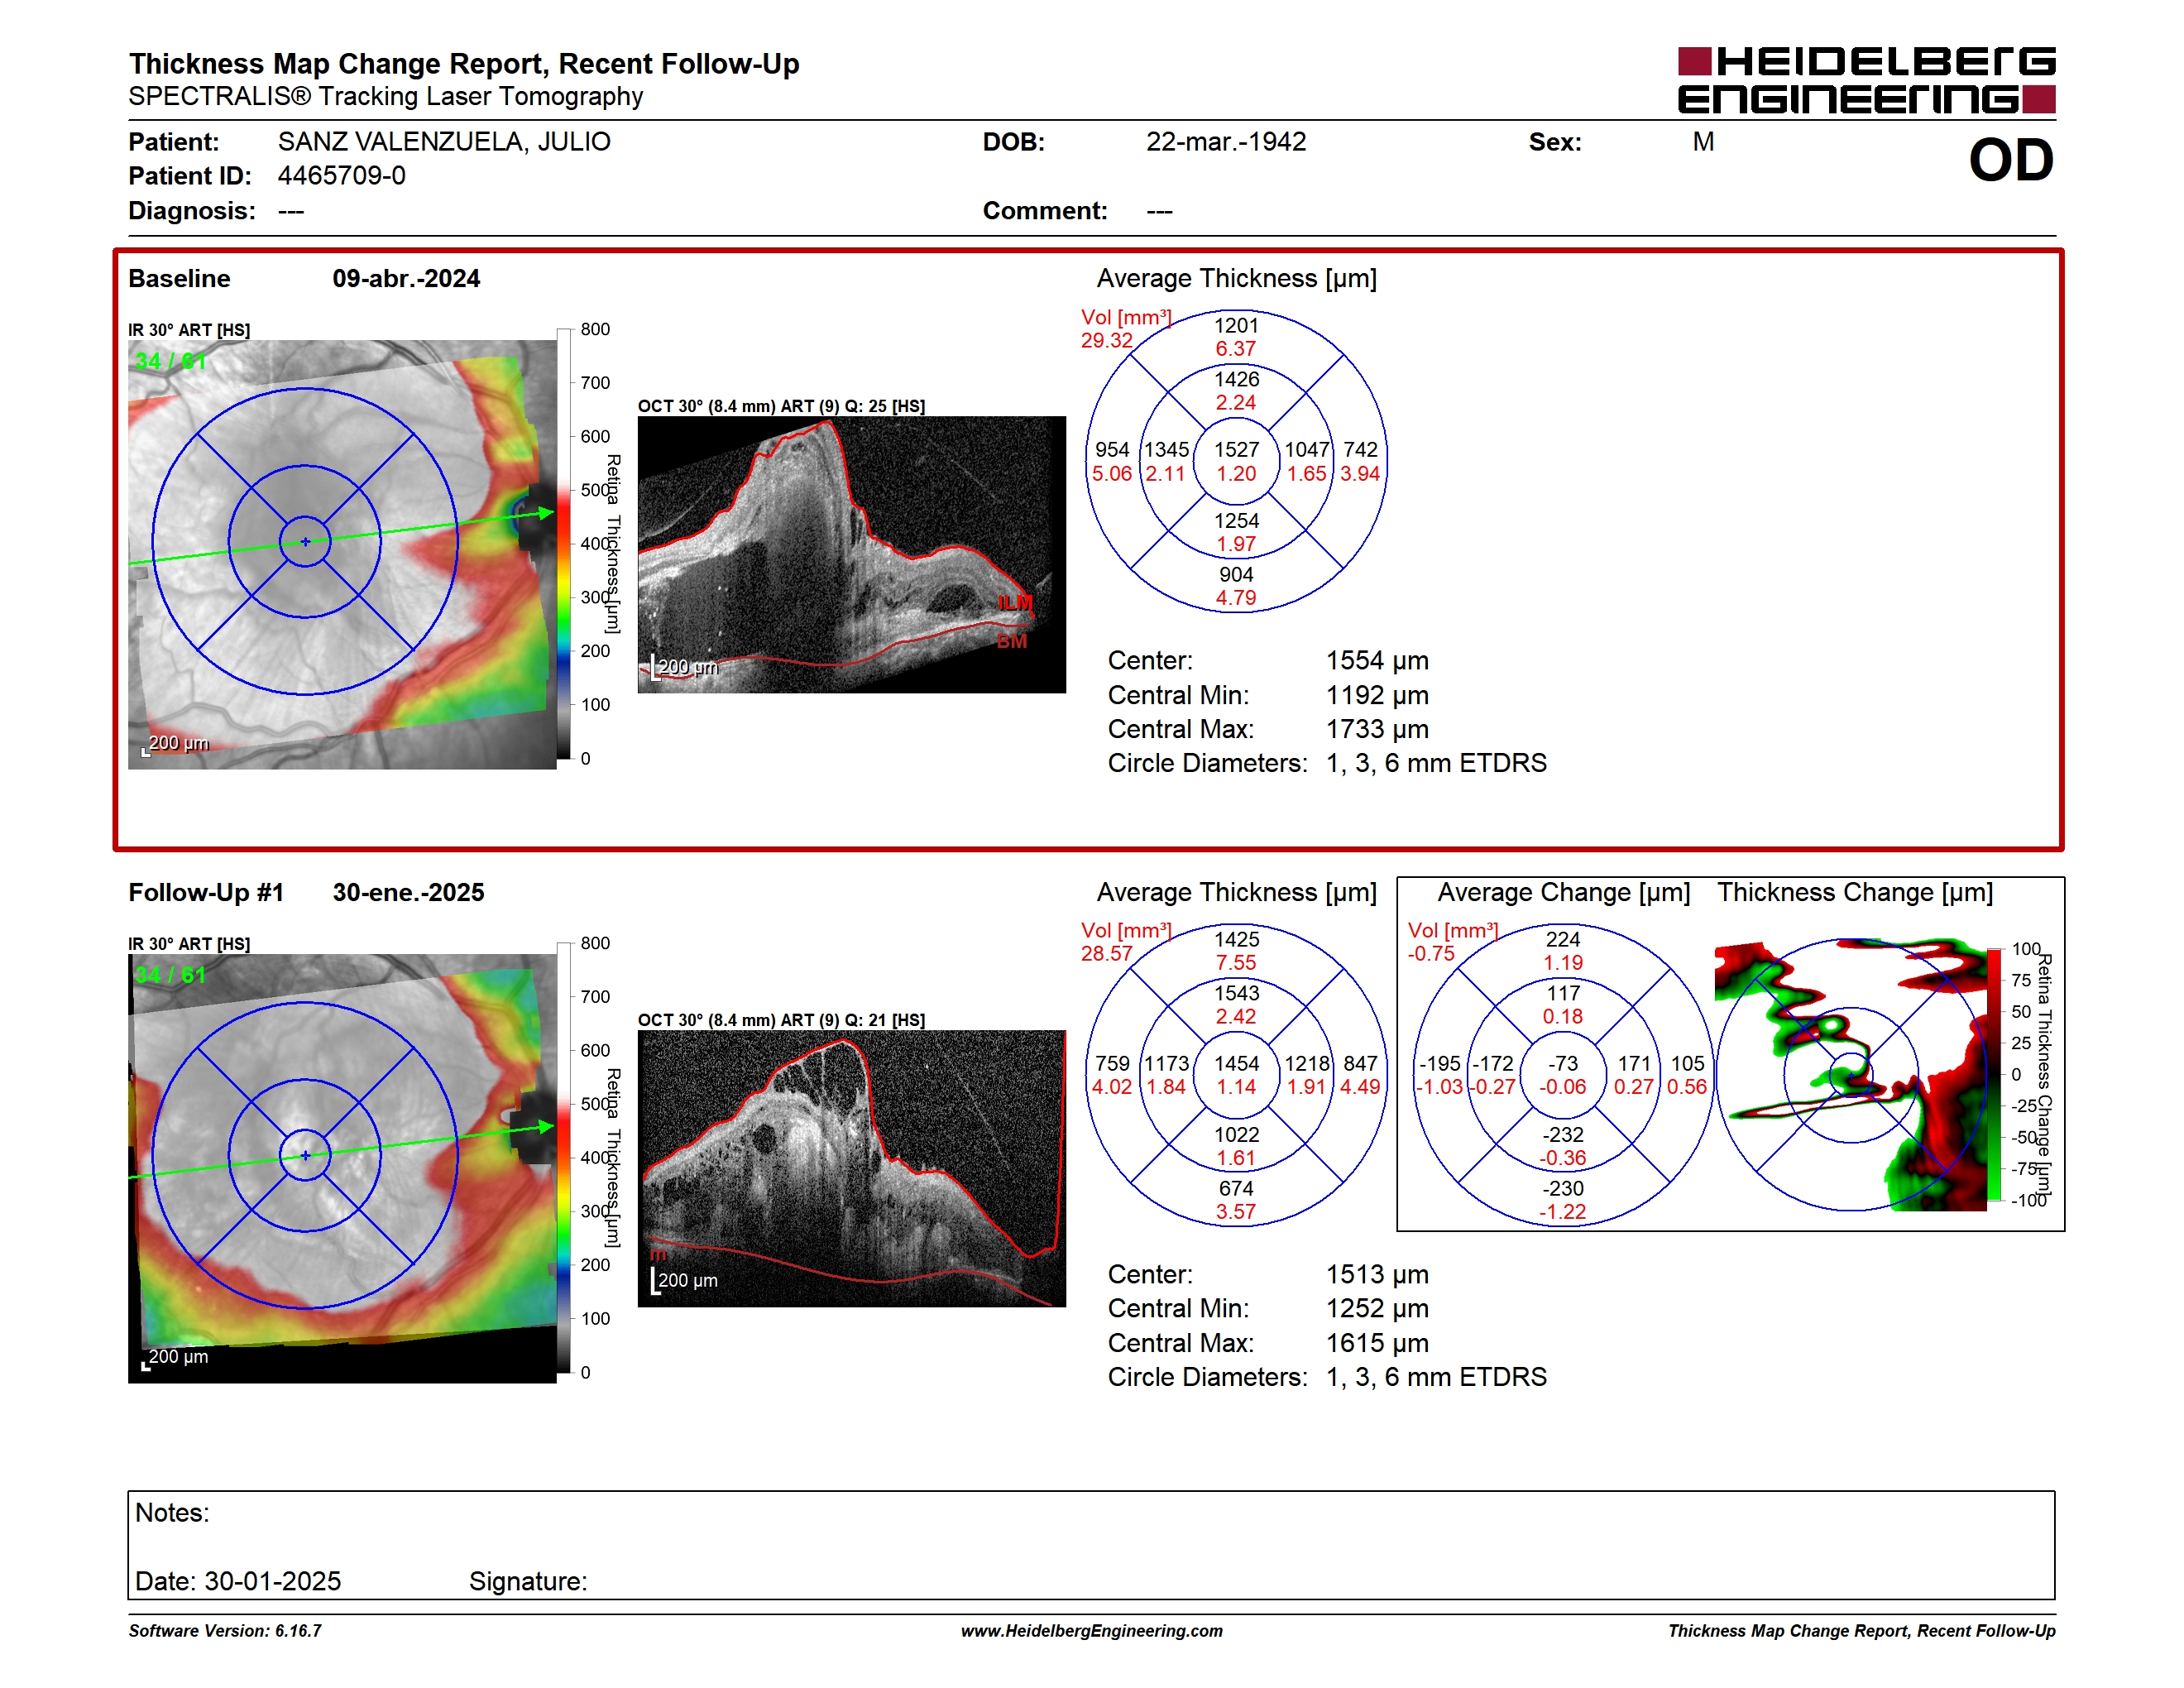Open the www.HeidelbergEngineering.com link
Viewport: 2184px width, 1688px height.
pyautogui.click(x=1091, y=1631)
